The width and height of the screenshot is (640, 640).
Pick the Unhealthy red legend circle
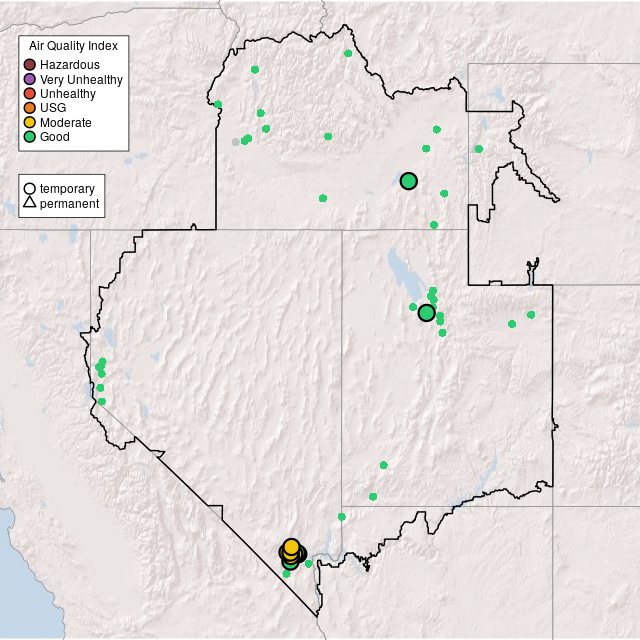pyautogui.click(x=30, y=94)
